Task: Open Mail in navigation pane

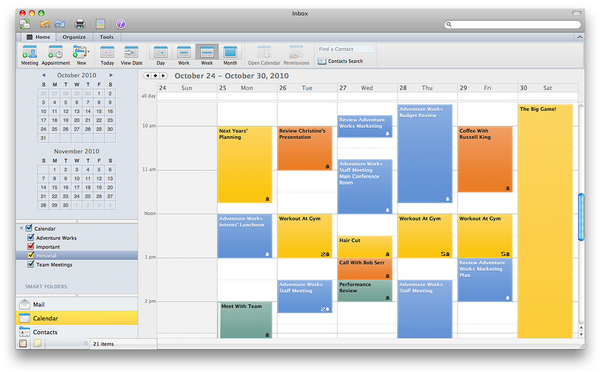Action: click(77, 304)
